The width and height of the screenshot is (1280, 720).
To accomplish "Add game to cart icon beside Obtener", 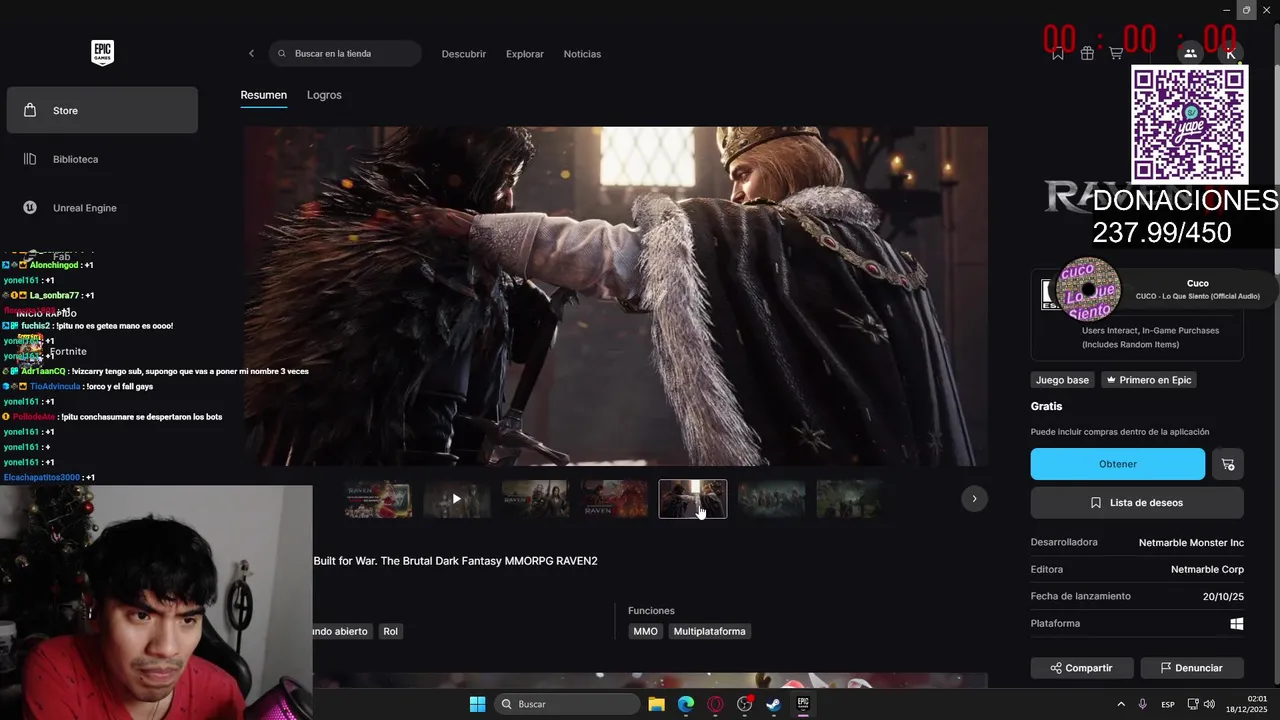I will coord(1228,464).
